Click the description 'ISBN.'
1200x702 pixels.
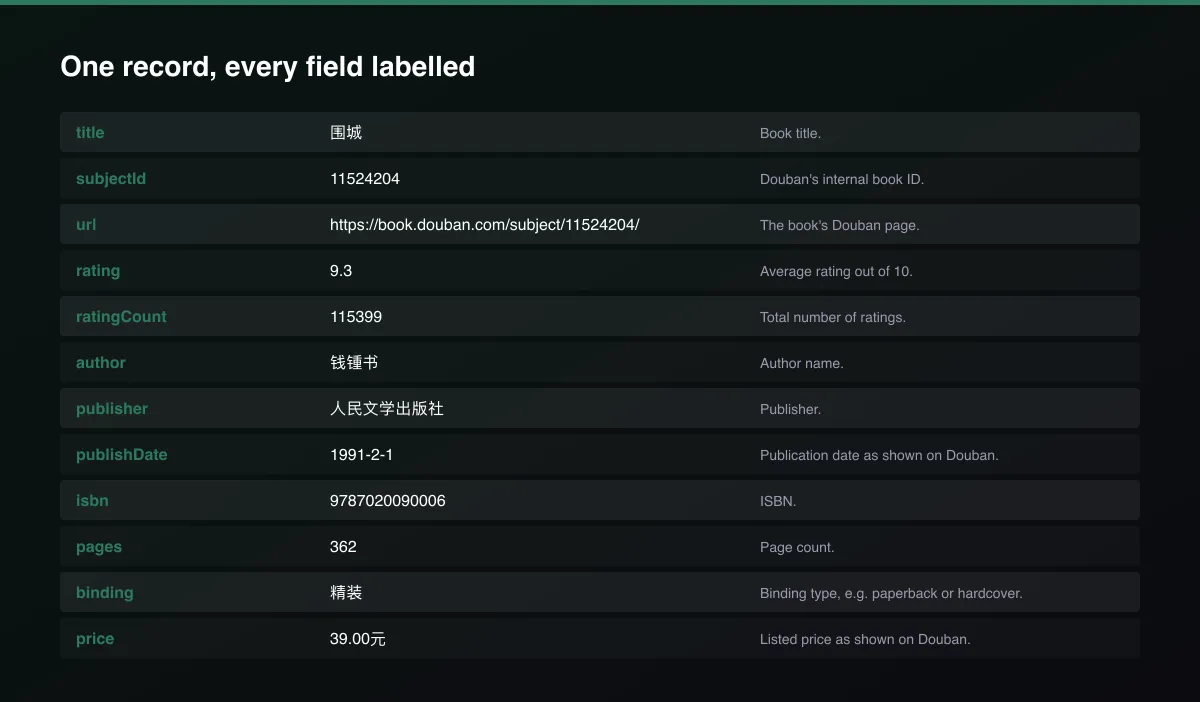778,501
